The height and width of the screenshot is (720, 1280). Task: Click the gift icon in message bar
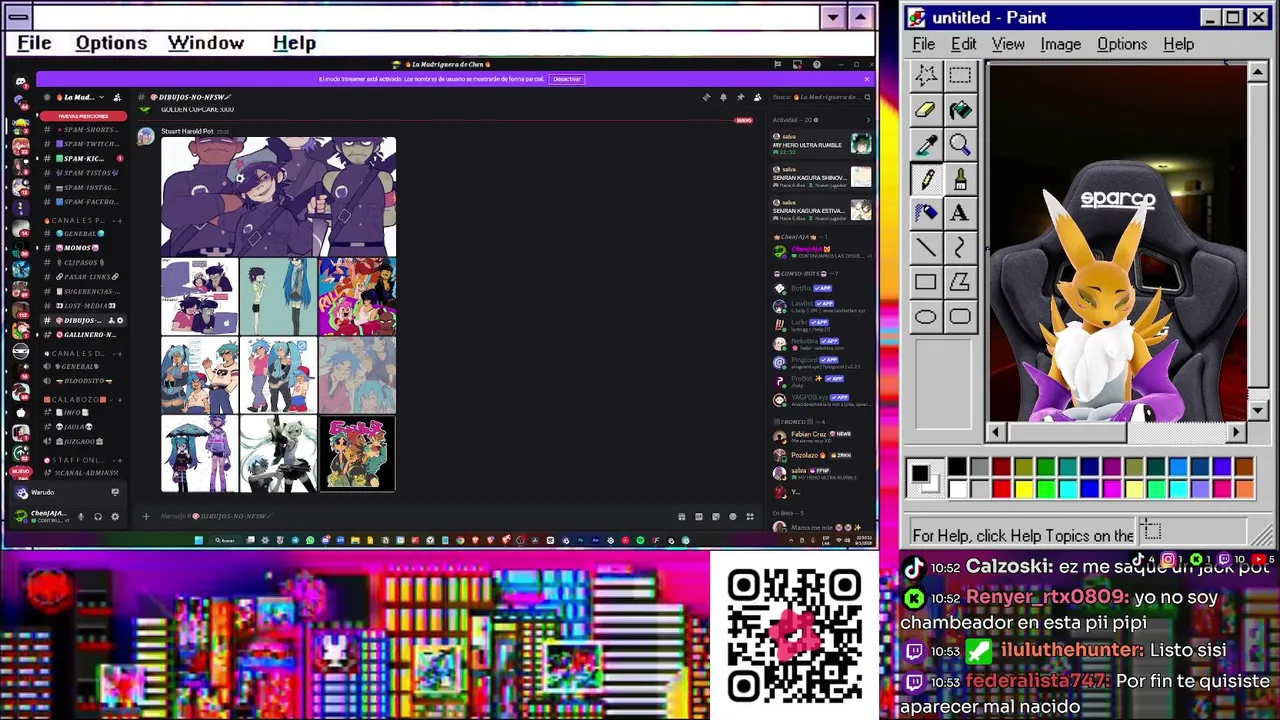pyautogui.click(x=681, y=516)
